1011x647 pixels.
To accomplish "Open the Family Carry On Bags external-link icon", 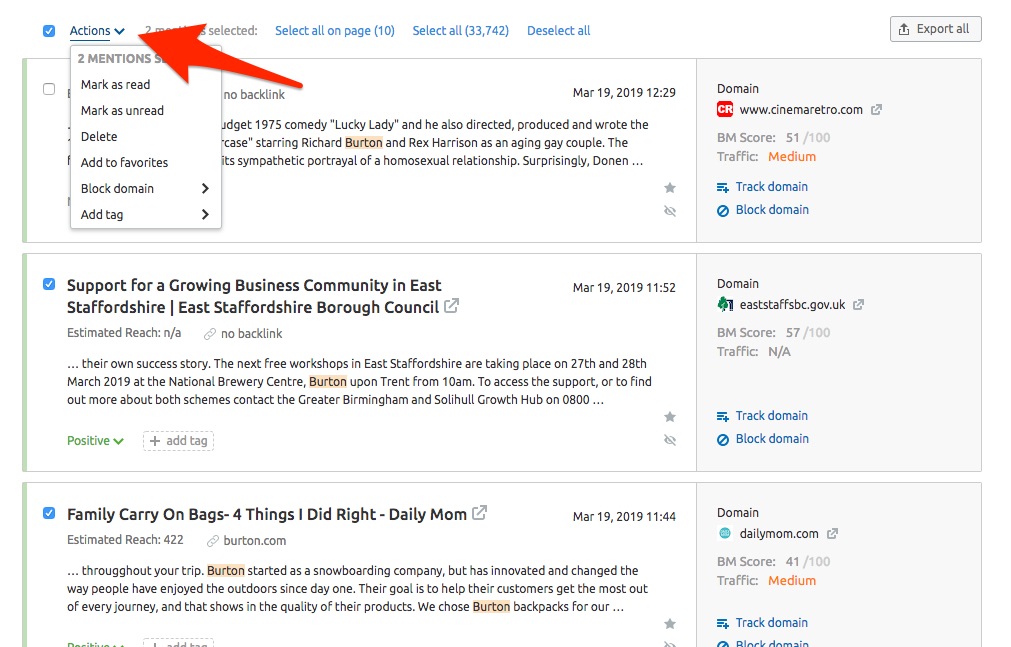I will pos(479,513).
